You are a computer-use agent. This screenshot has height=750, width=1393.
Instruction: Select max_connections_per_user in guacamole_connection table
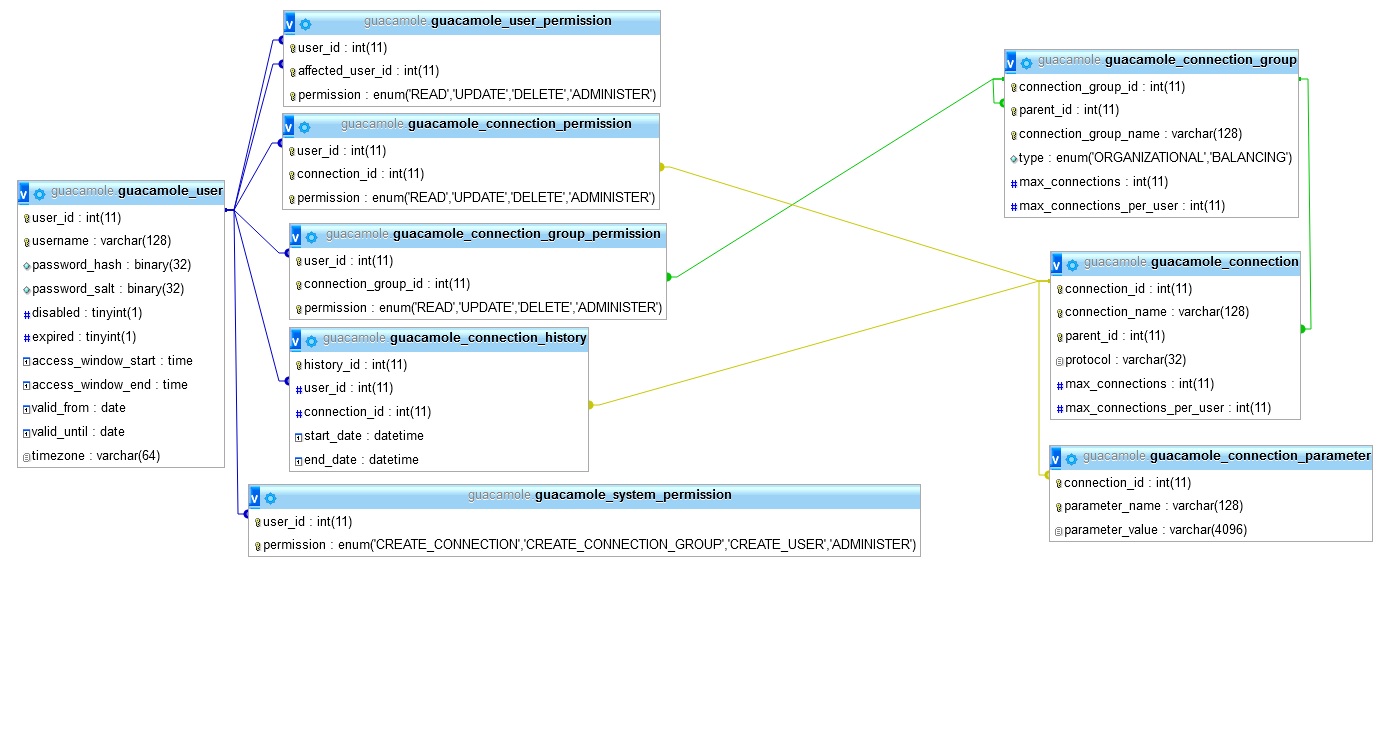[x=1176, y=408]
